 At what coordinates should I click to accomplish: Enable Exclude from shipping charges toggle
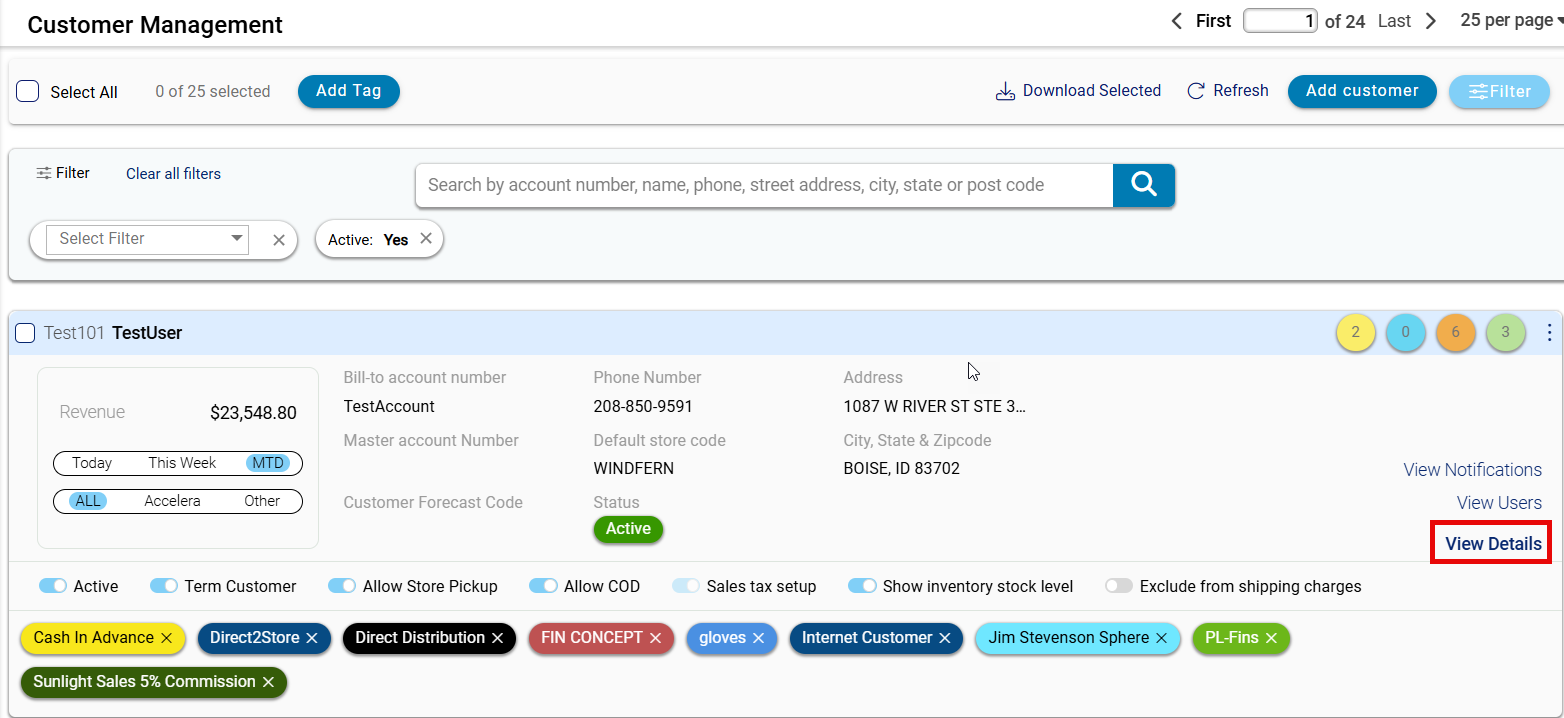point(1118,586)
